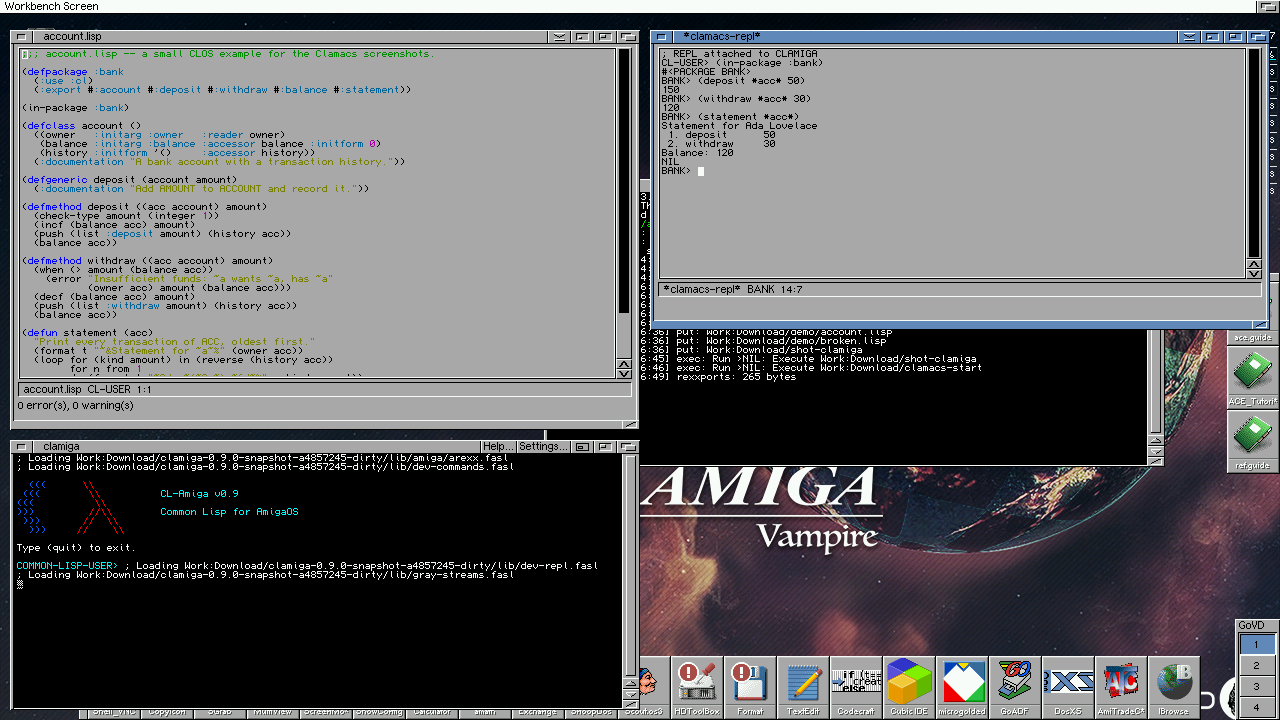The image size is (1280, 720).
Task: Click the clamacs-repl window scroll-up arrow
Action: 1254,263
